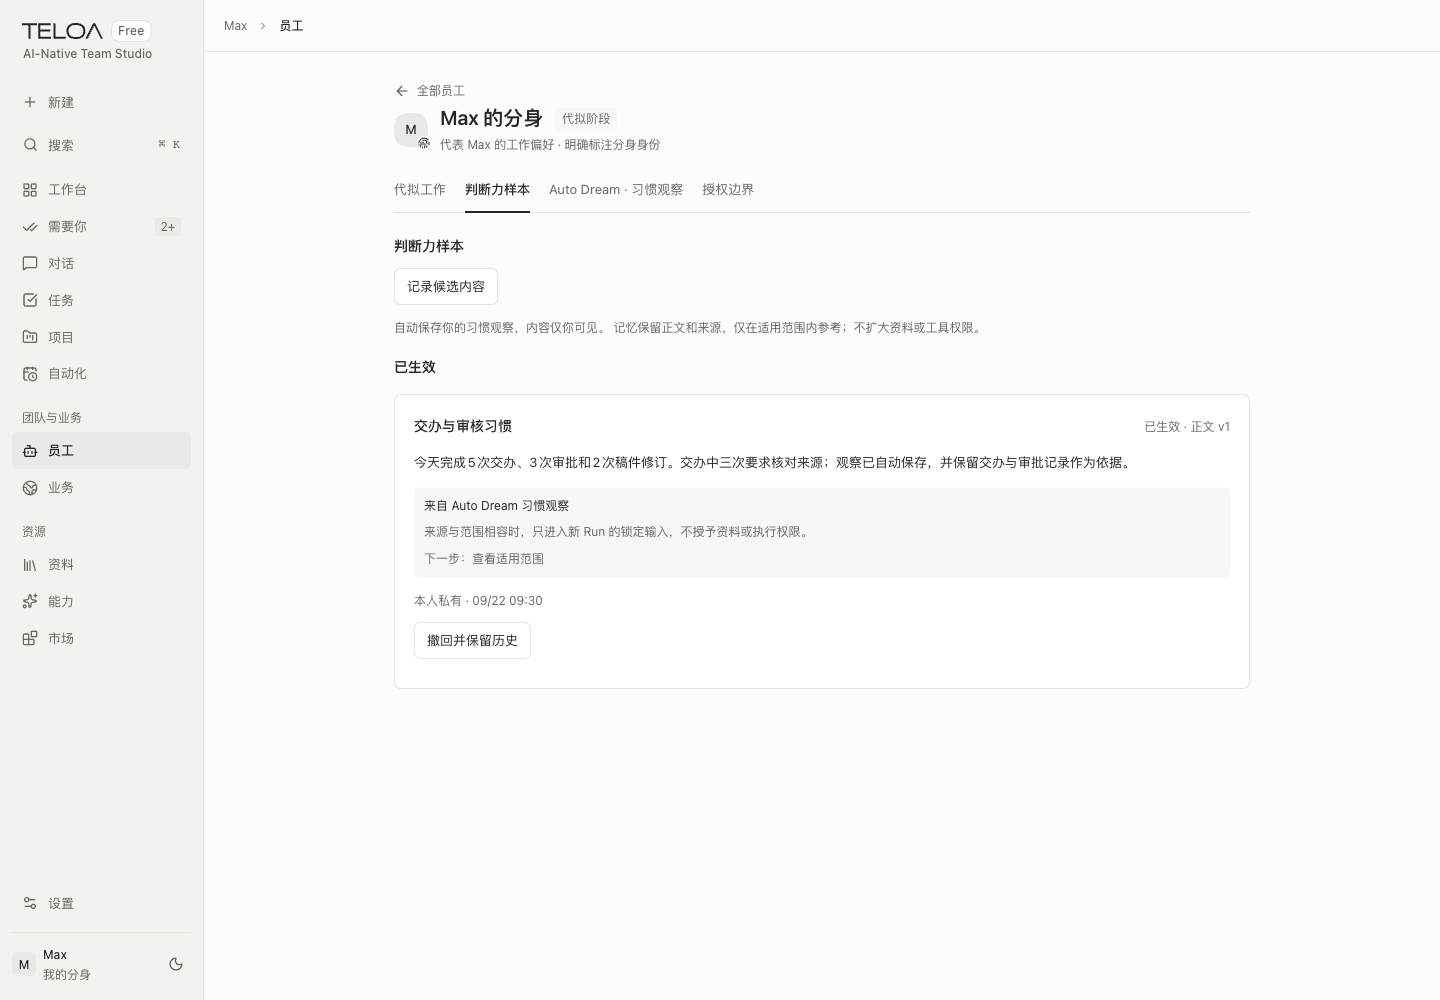Select the 判断力样本 tab

point(497,190)
